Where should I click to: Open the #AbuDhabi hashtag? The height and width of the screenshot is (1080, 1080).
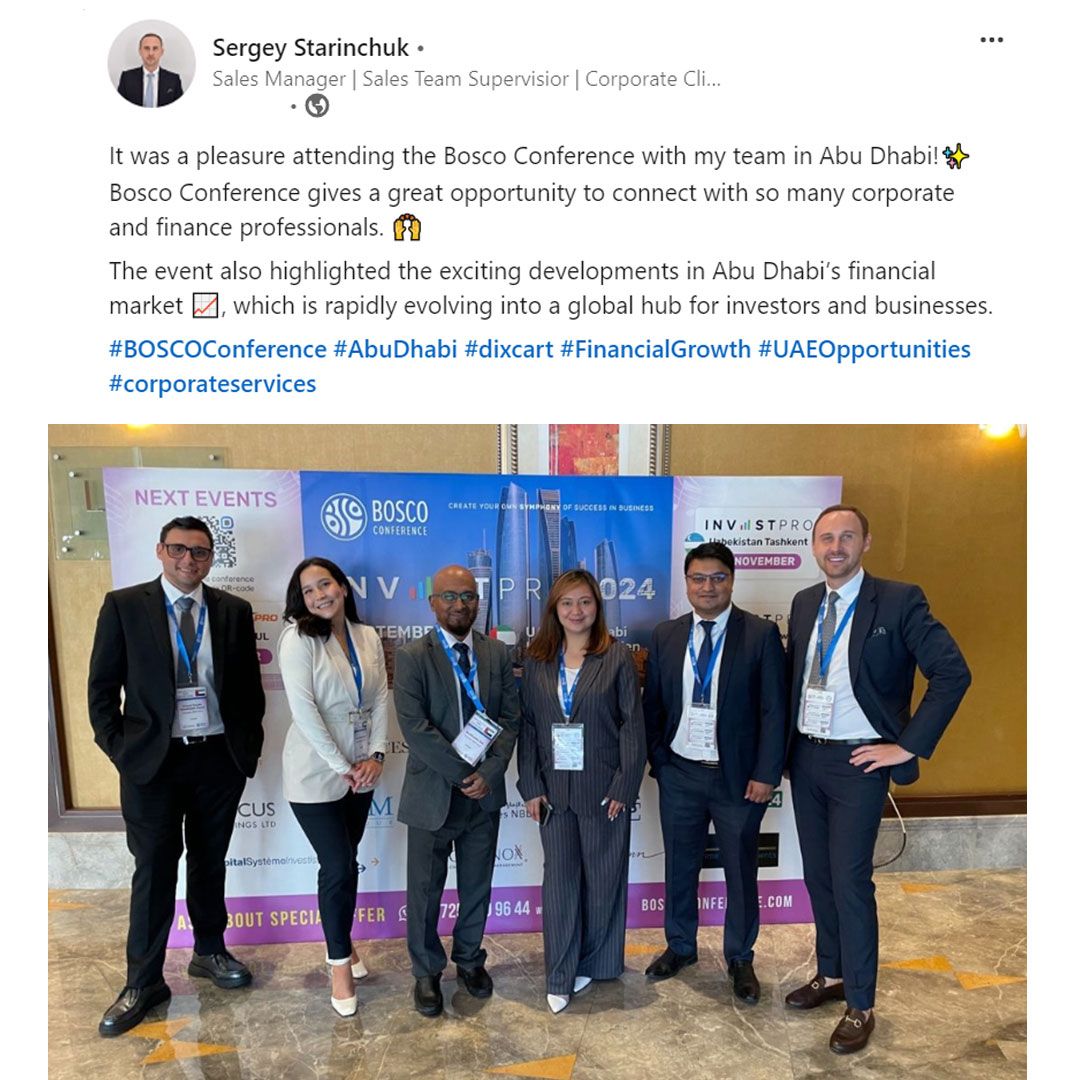tap(395, 349)
